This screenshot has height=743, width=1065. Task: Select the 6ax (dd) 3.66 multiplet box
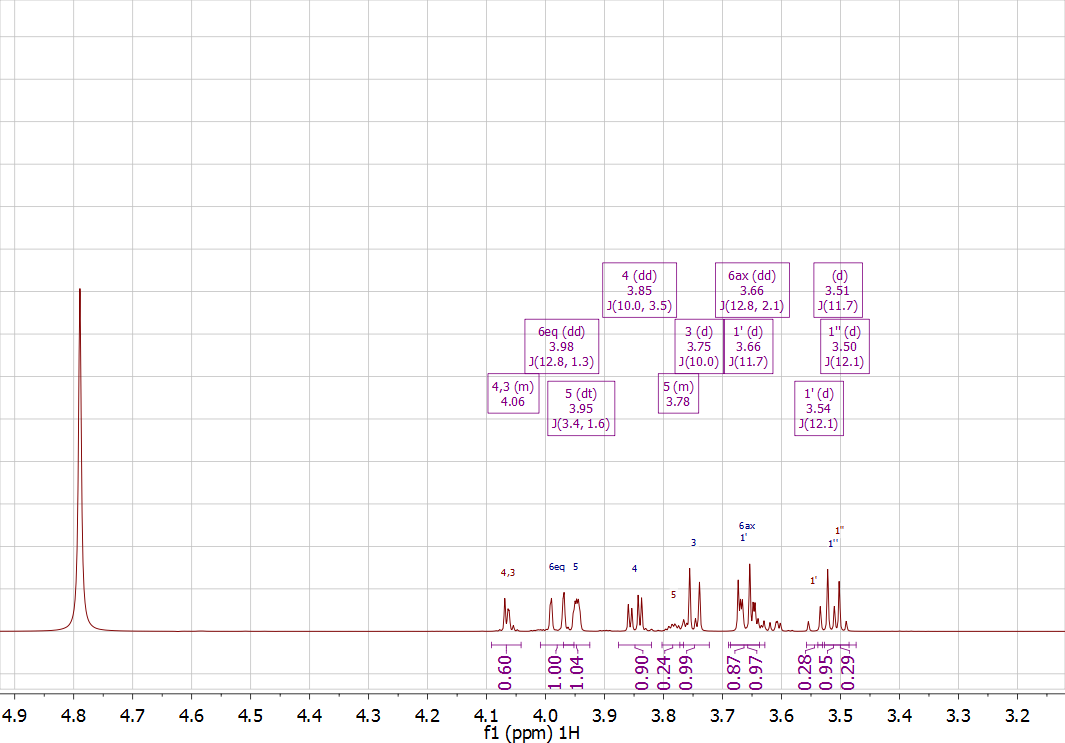pos(752,290)
